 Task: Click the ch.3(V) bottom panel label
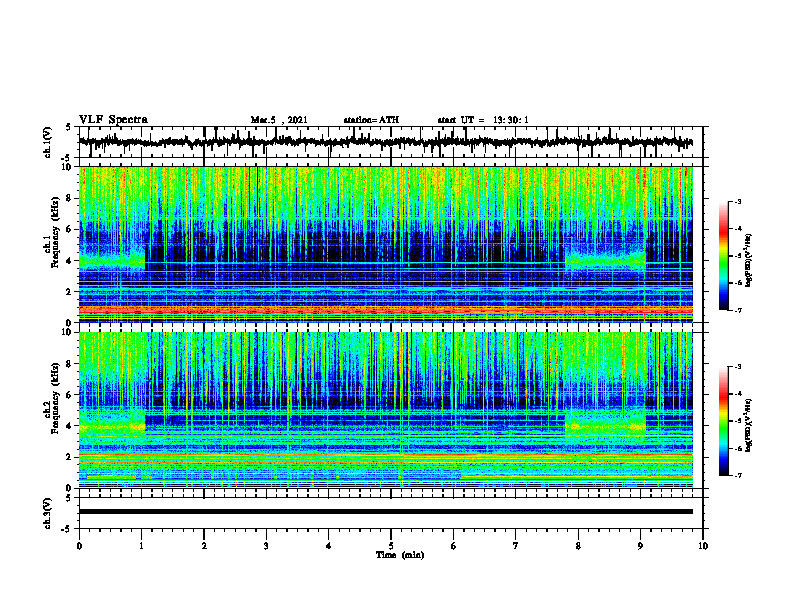pyautogui.click(x=48, y=514)
